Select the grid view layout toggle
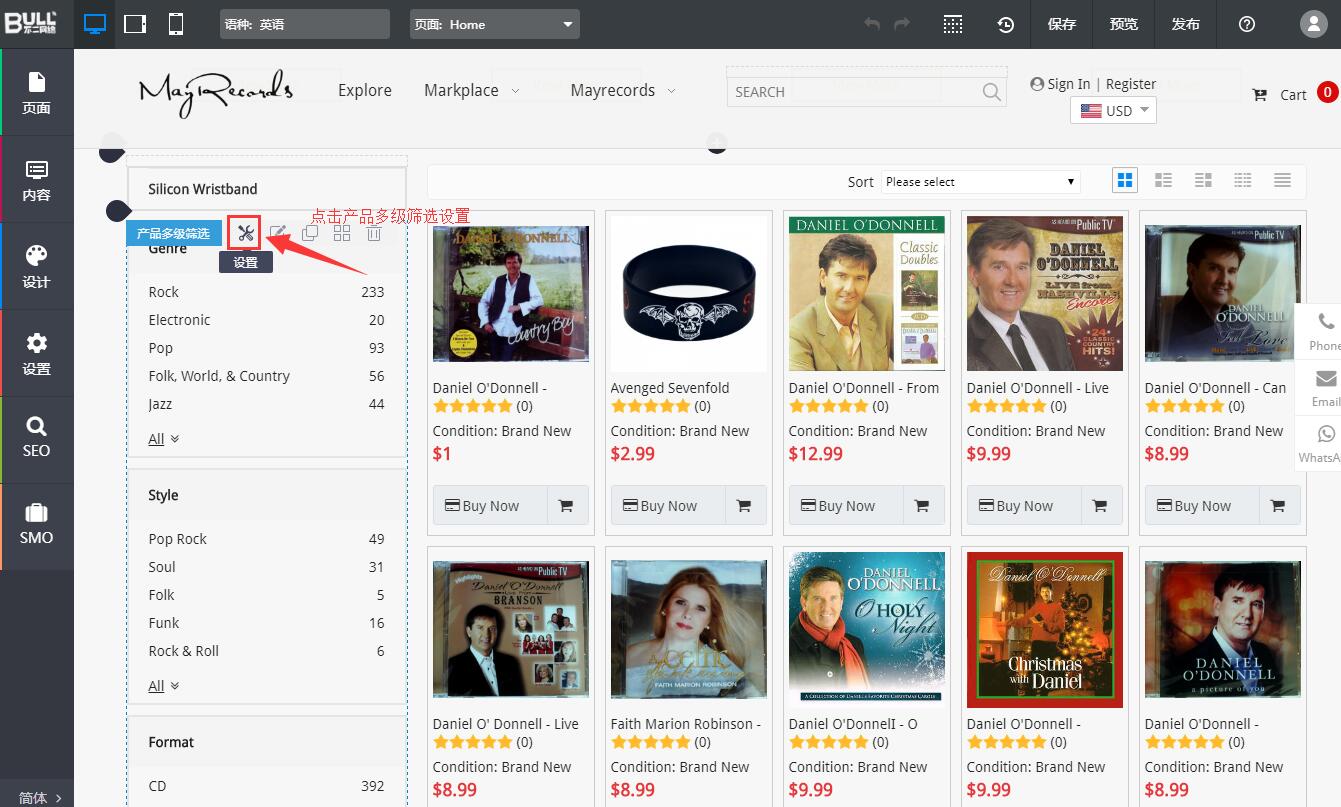Image resolution: width=1341 pixels, height=807 pixels. point(1125,180)
